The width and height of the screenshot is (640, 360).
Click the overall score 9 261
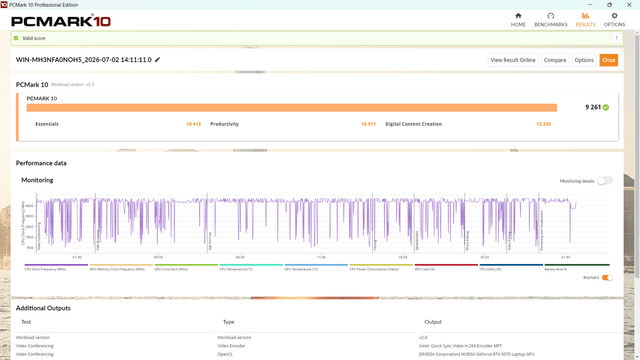(x=593, y=107)
